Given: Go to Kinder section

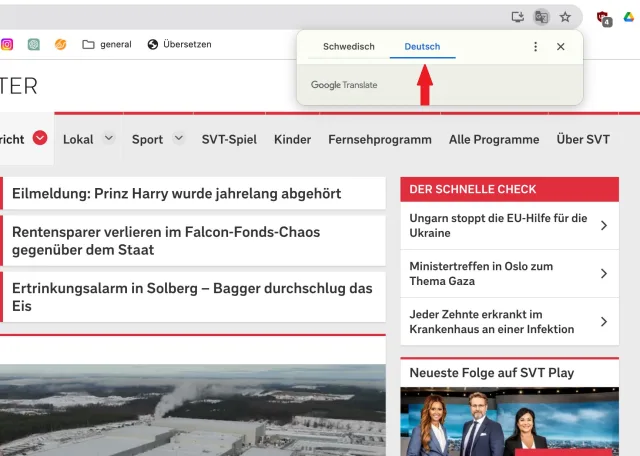Looking at the screenshot, I should pos(292,140).
